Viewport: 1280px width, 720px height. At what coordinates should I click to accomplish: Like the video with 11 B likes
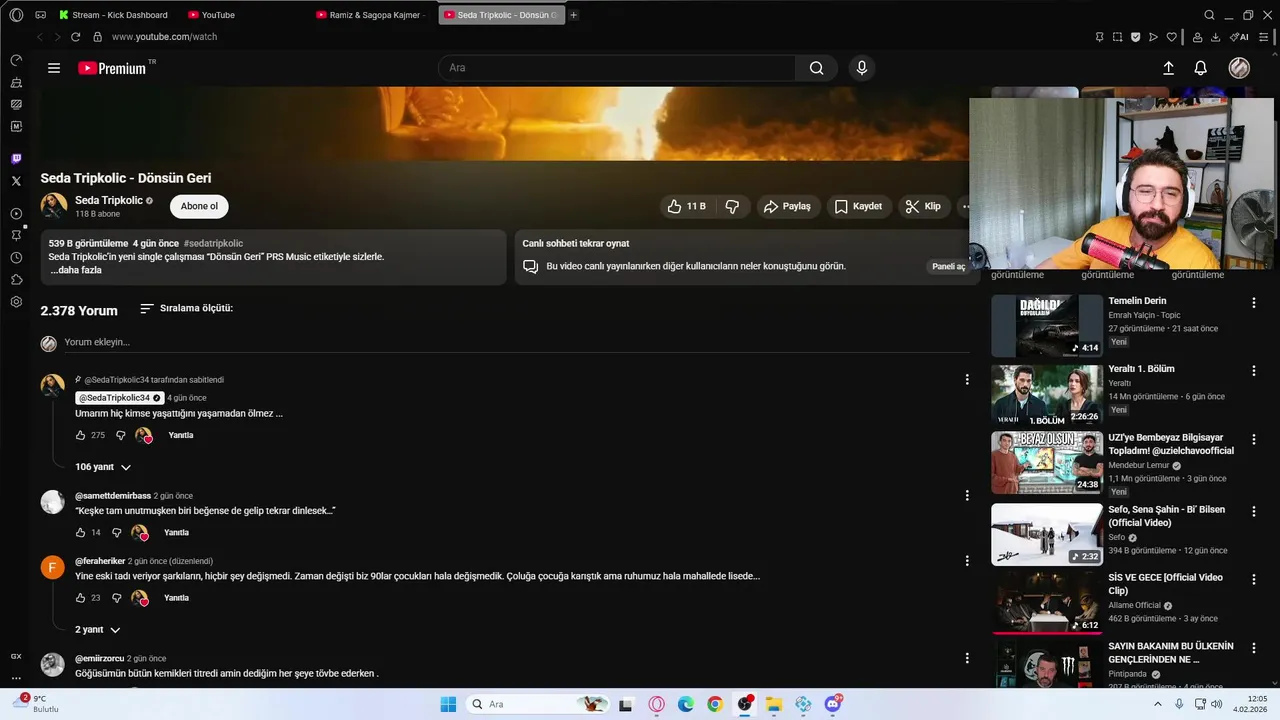pyautogui.click(x=687, y=206)
